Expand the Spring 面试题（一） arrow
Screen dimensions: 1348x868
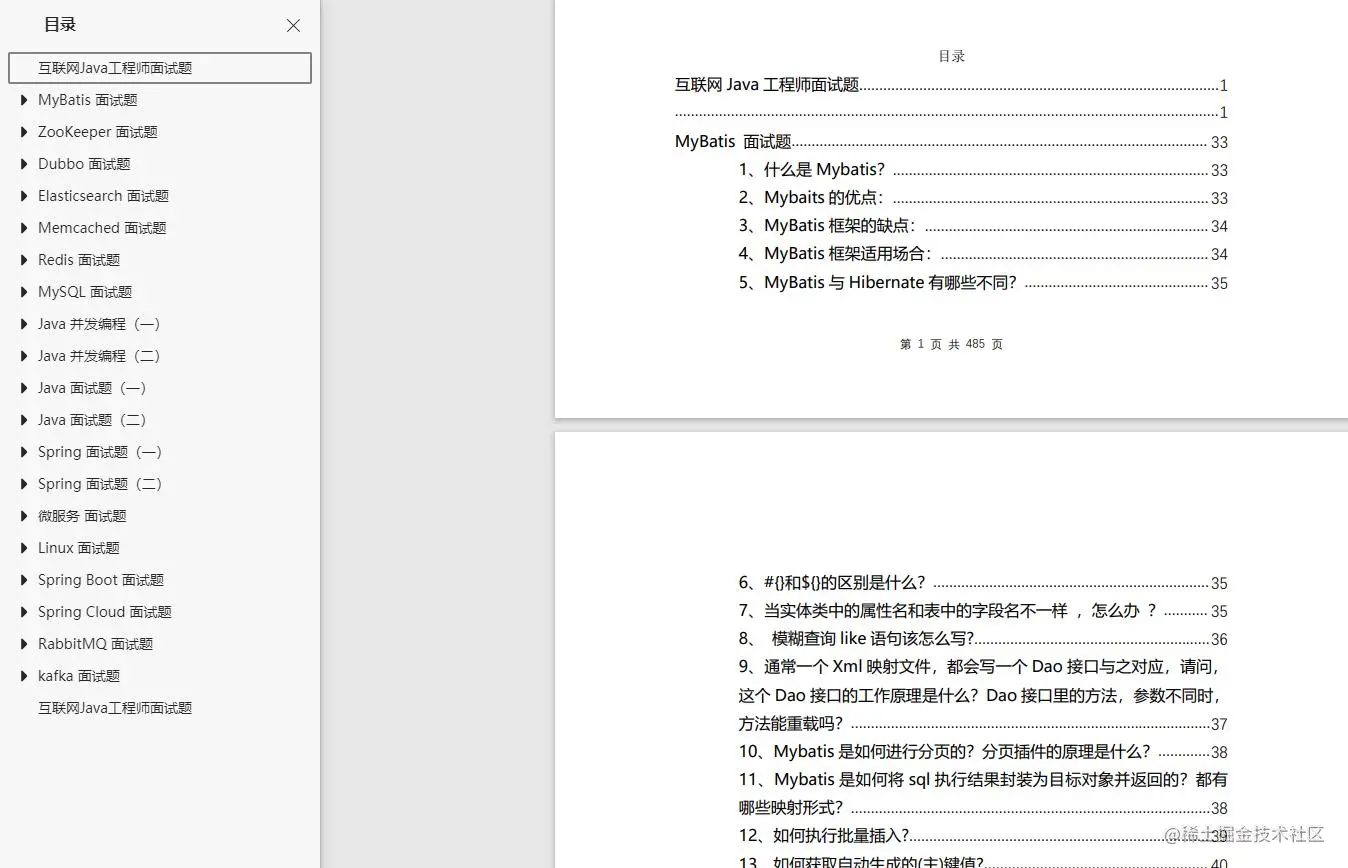pyautogui.click(x=24, y=452)
